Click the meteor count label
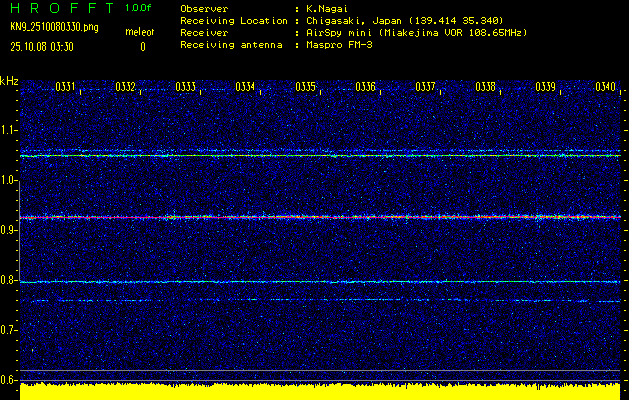 pyautogui.click(x=140, y=33)
